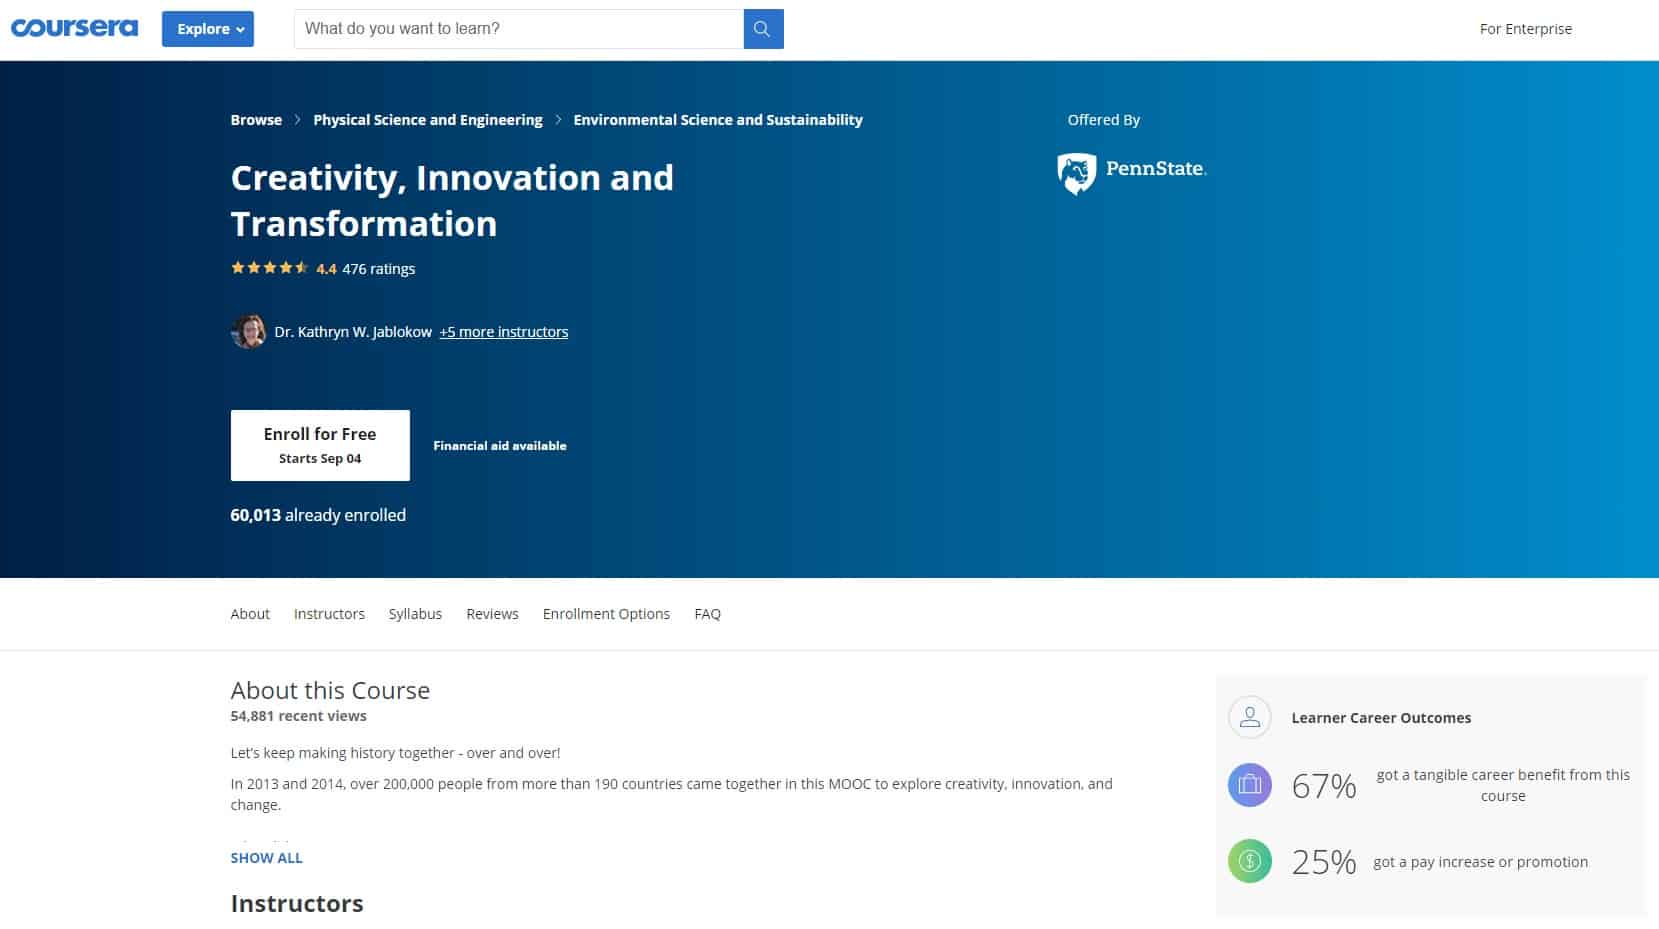Expand the description with SHOW ALL
Screen dimensions: 1659x929
pos(266,858)
